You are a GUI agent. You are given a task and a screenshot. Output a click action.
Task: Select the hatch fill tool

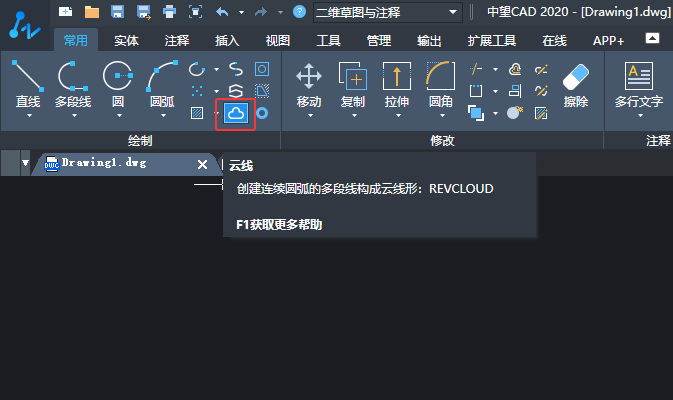point(197,113)
